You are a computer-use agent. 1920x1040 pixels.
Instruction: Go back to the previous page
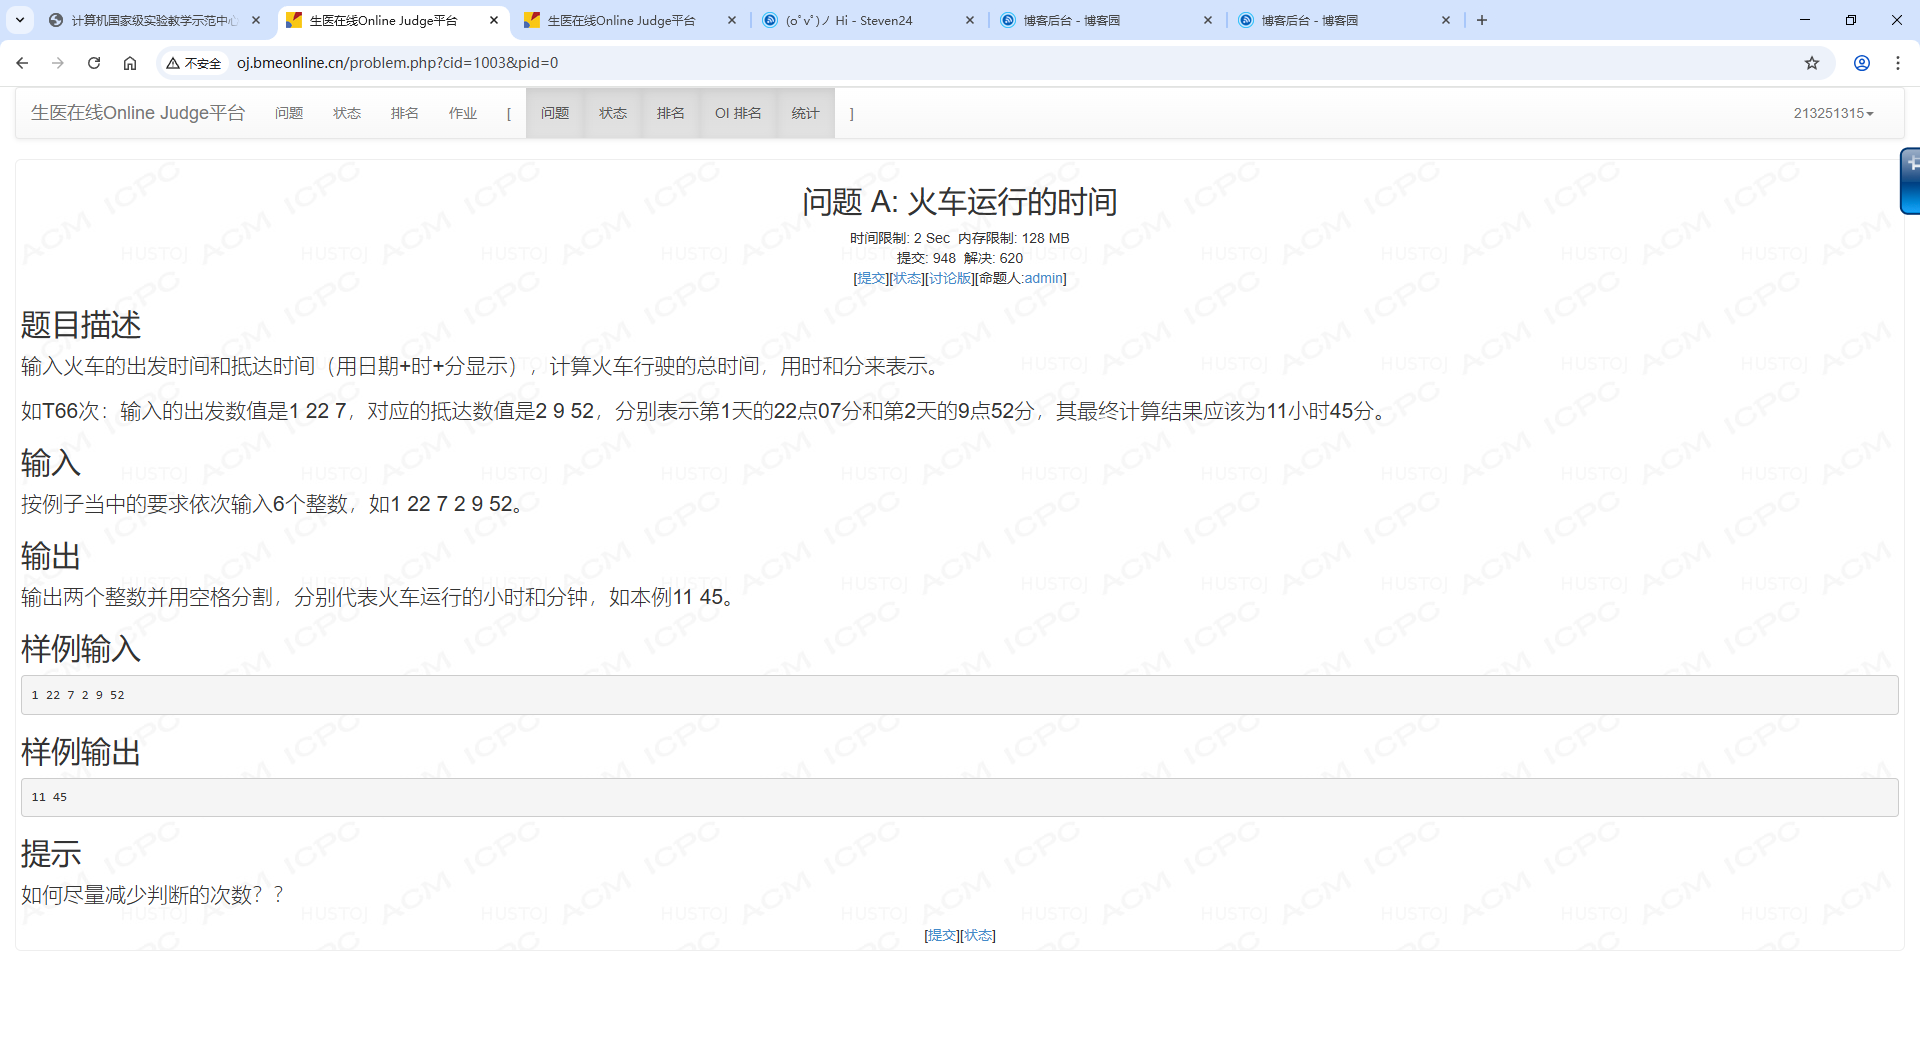click(x=22, y=63)
